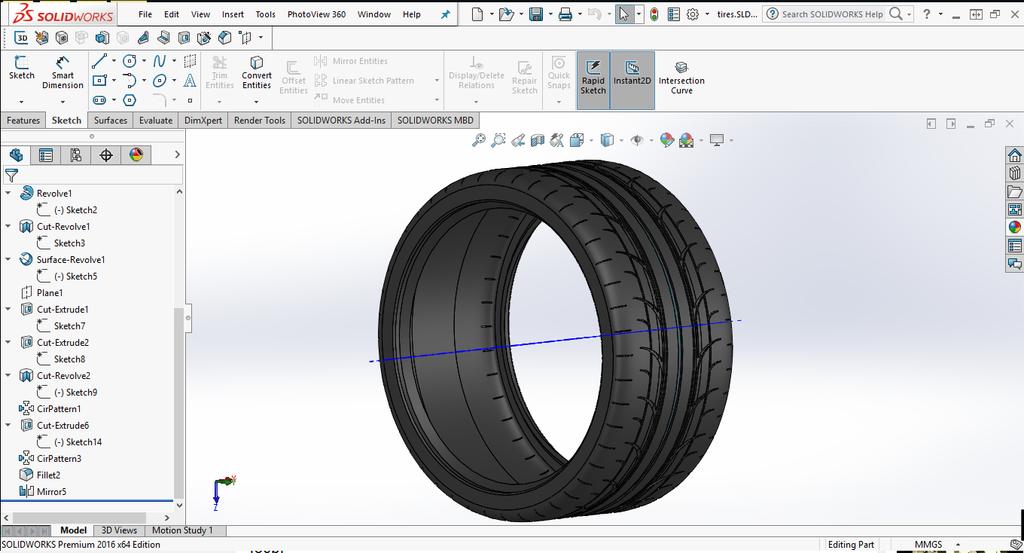Screen dimensions: 1024x553
Task: Open the ConfigurationManager tab
Action: 76,155
